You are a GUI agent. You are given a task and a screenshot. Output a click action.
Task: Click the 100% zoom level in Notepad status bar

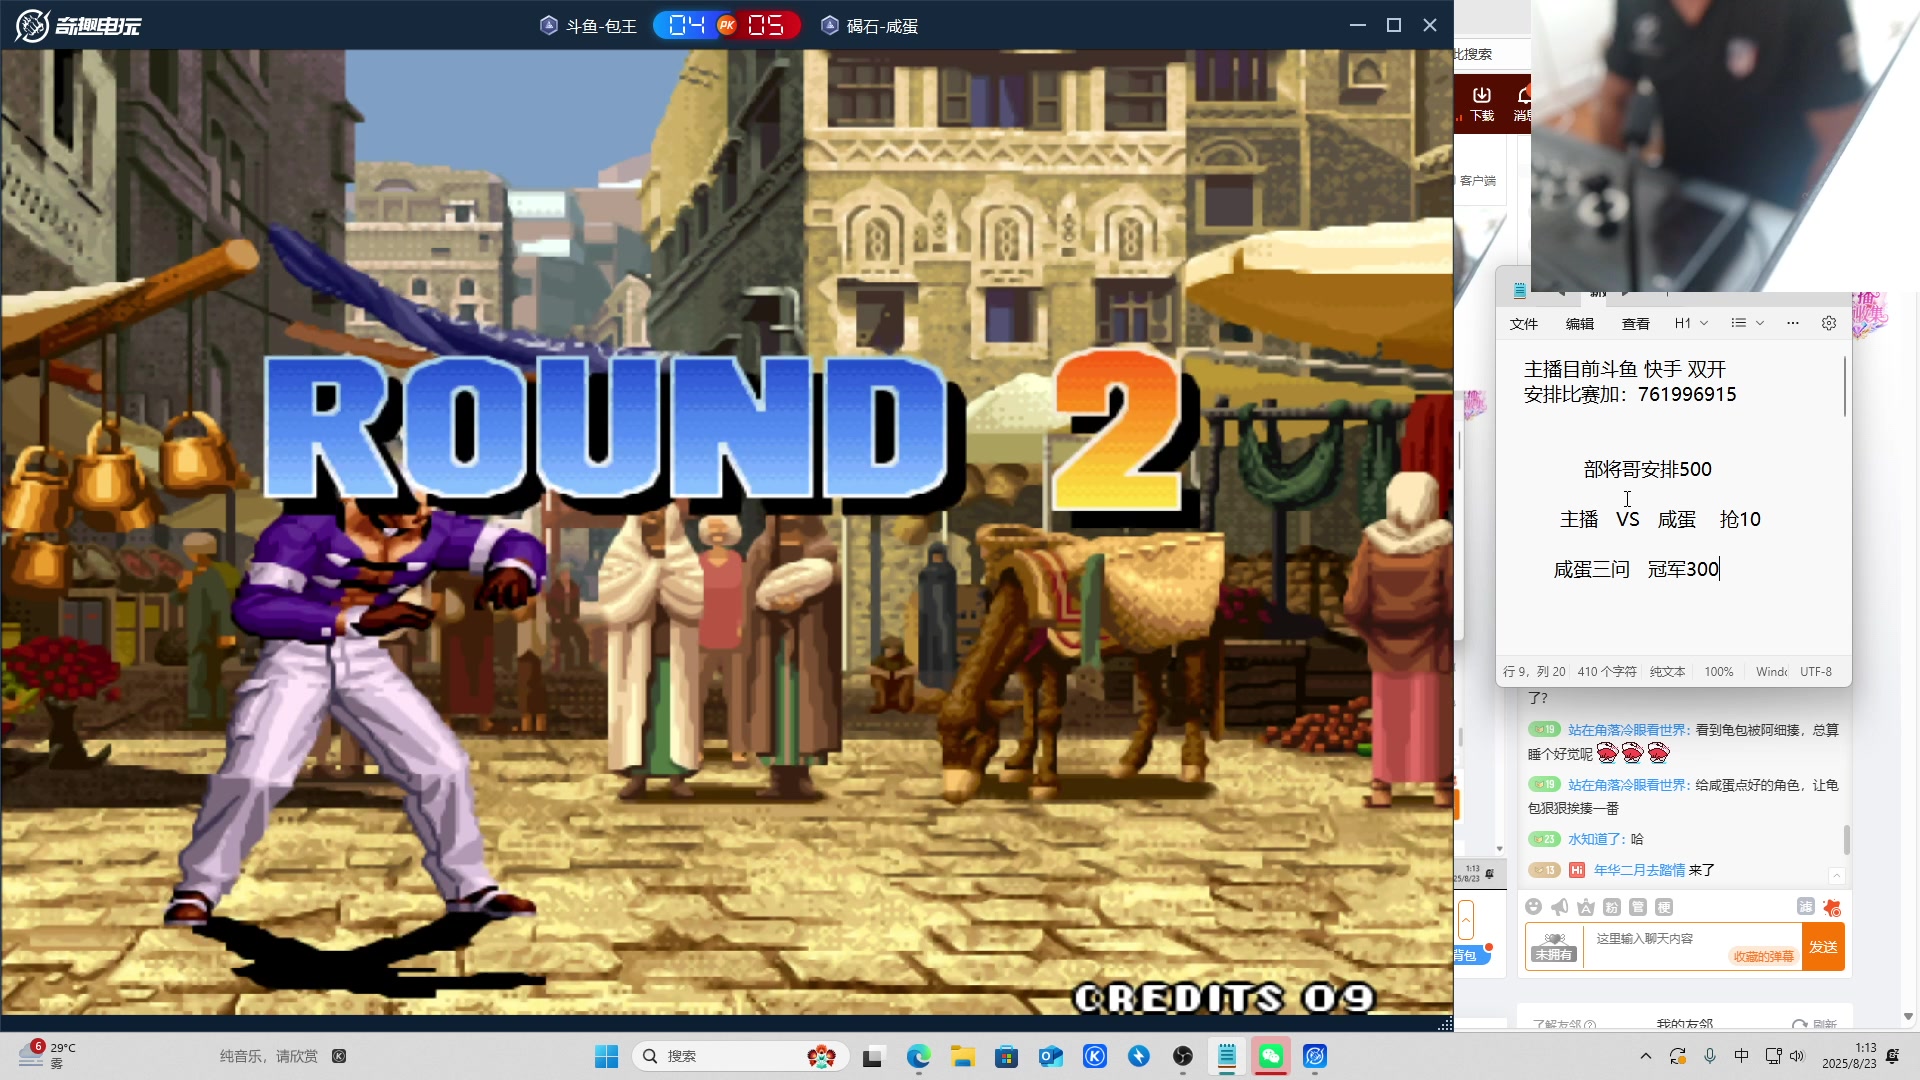[x=1719, y=672]
